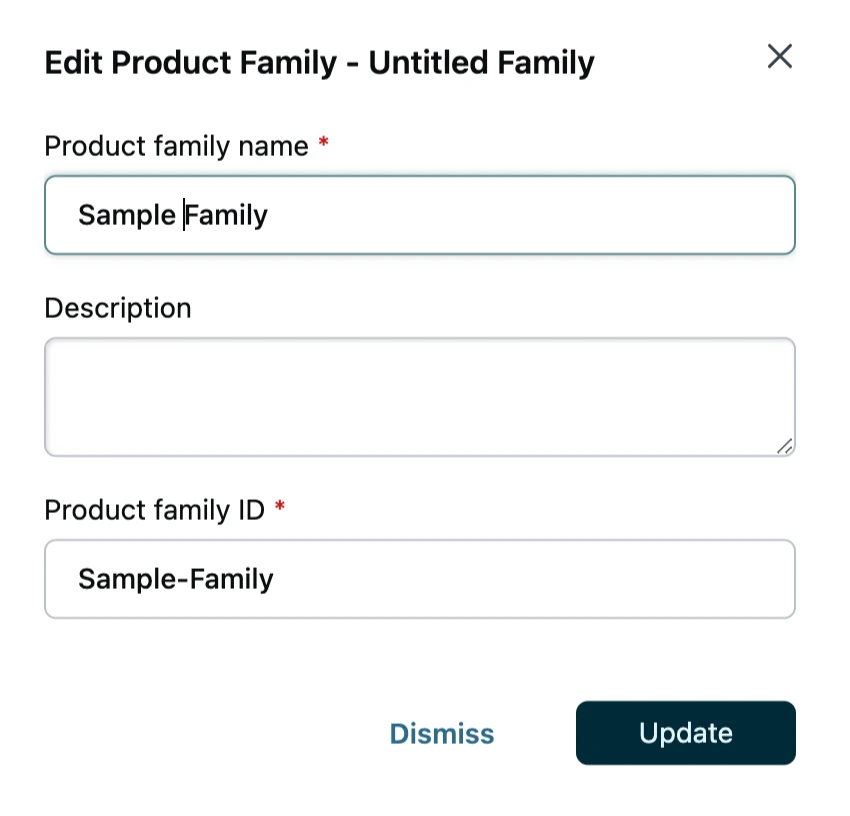Click the Update button

685,733
